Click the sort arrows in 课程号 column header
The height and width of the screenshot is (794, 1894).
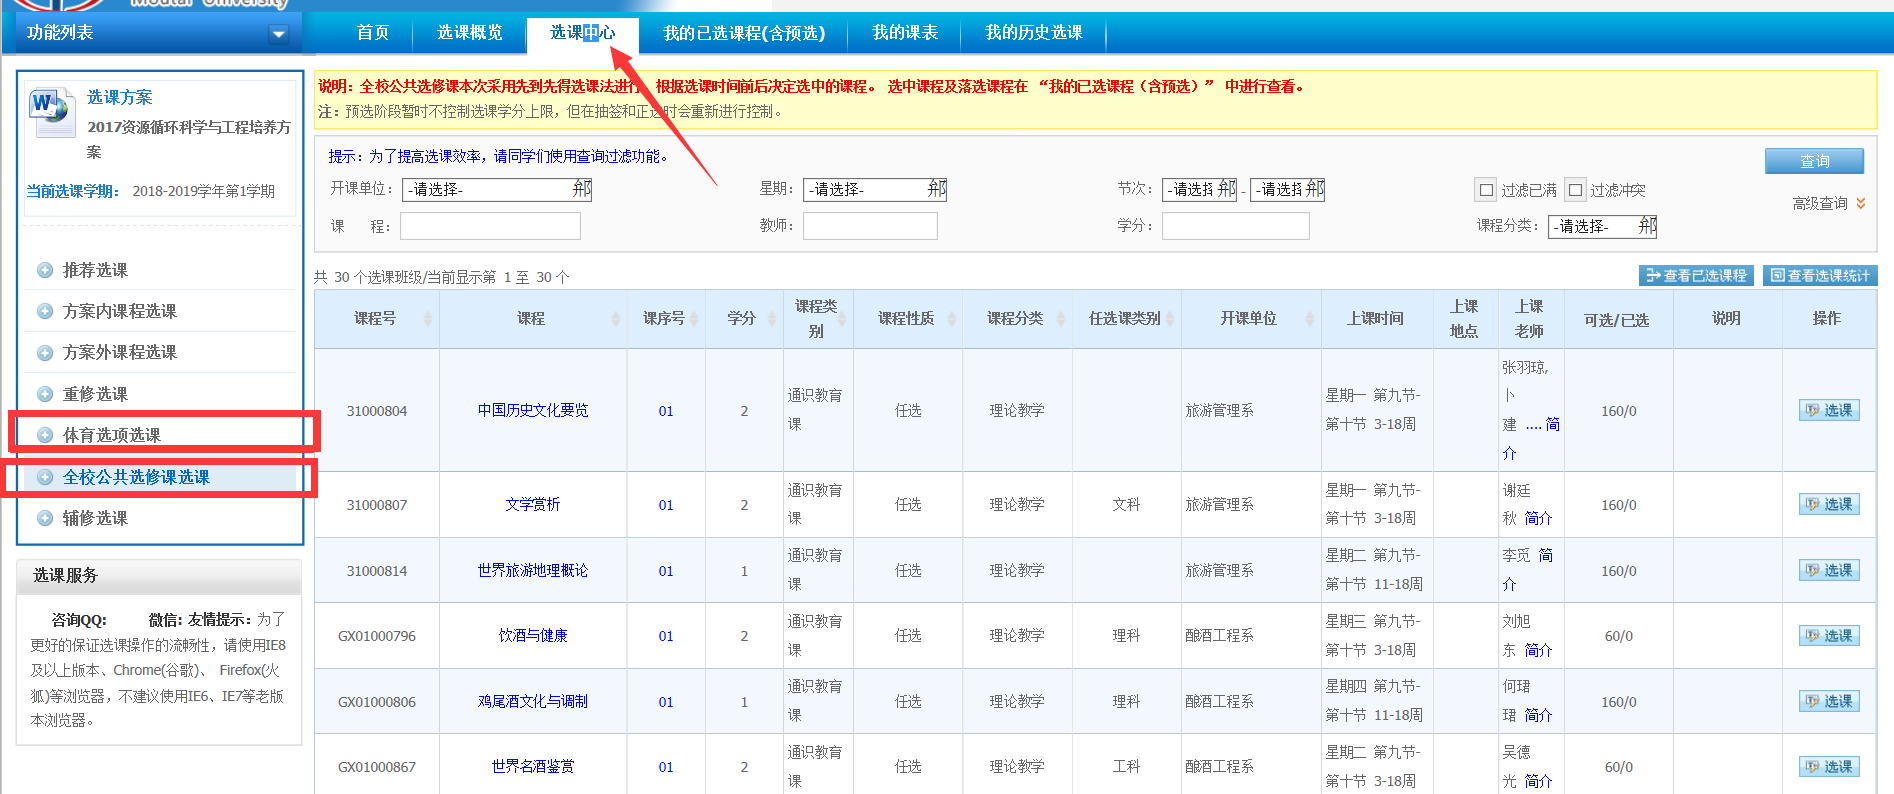pos(427,319)
